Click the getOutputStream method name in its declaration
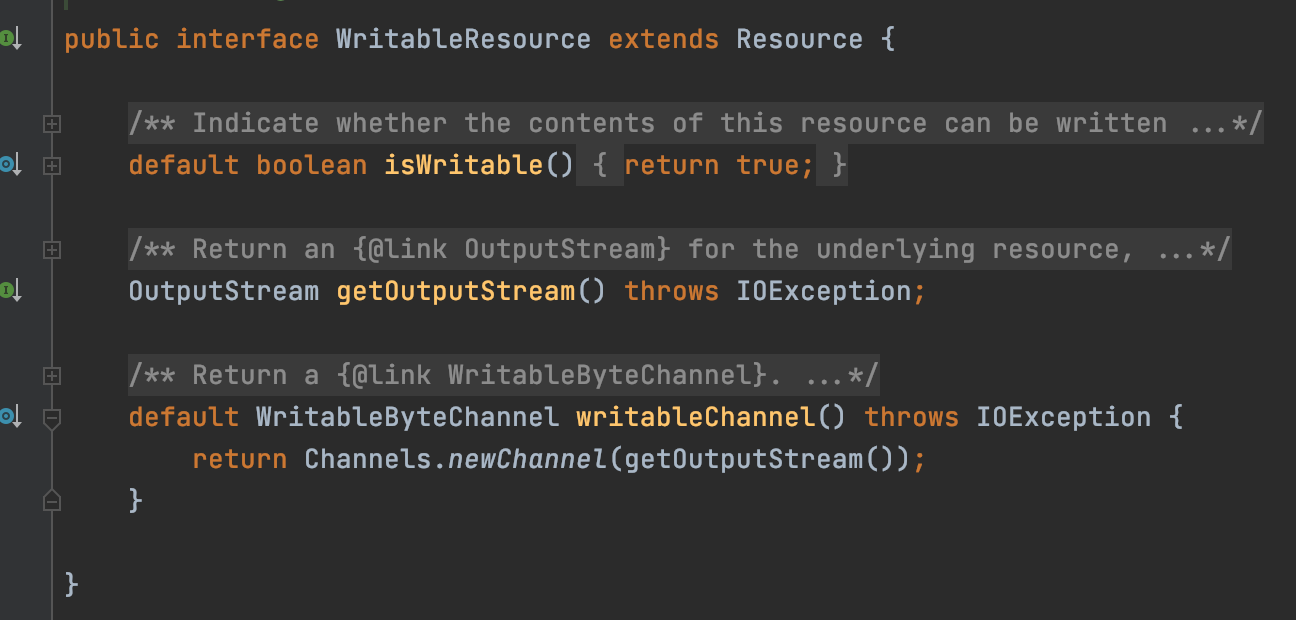The image size is (1296, 620). point(455,291)
